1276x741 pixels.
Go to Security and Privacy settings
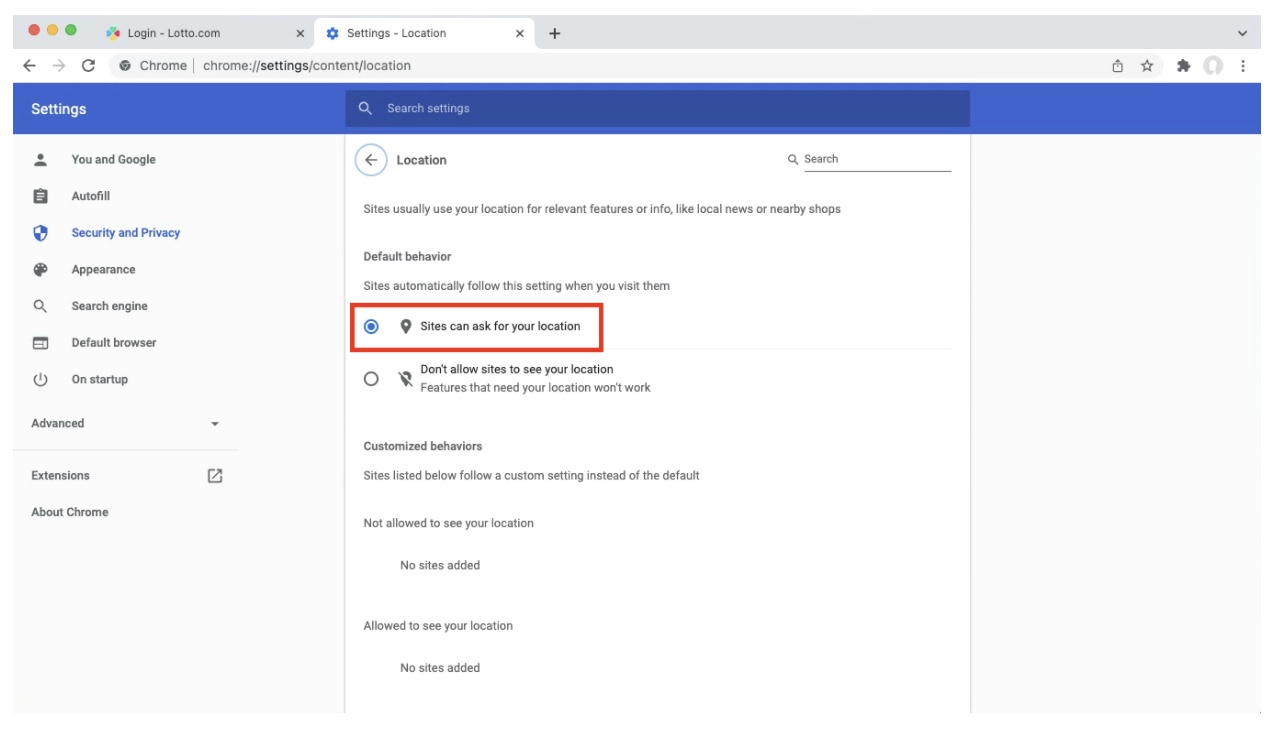pos(126,233)
